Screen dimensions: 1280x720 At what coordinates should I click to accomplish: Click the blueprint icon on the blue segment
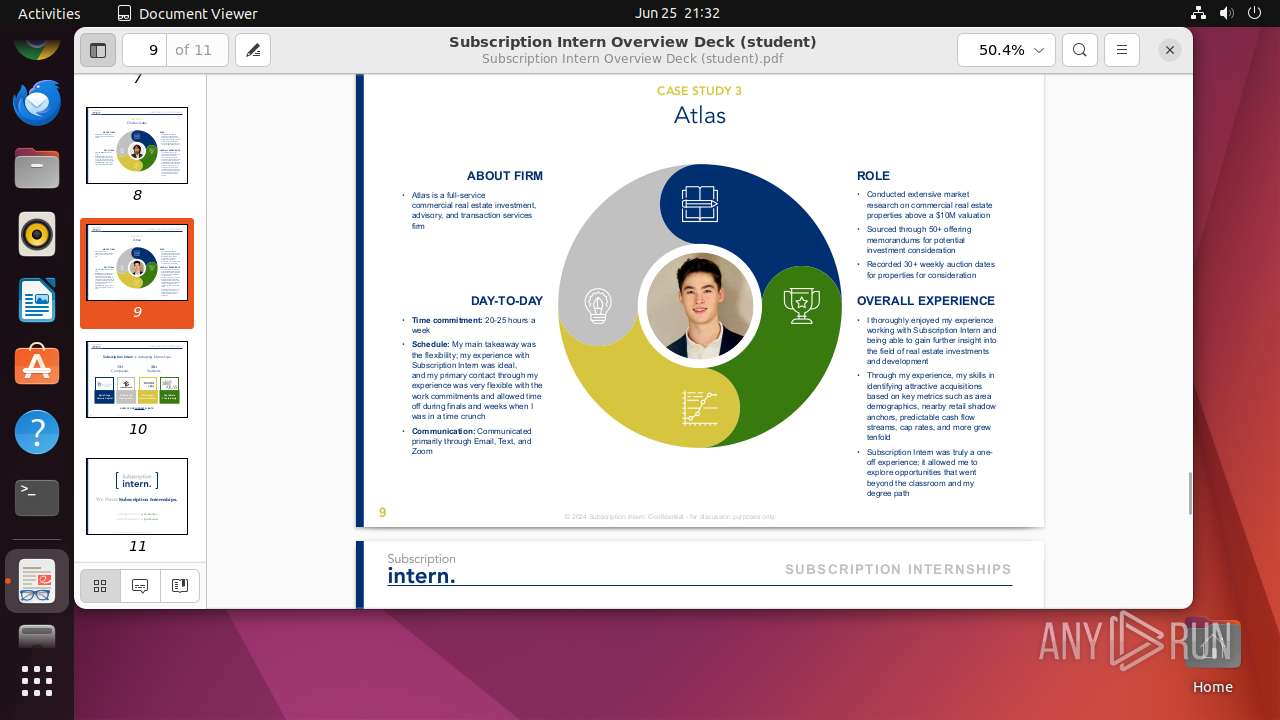700,204
